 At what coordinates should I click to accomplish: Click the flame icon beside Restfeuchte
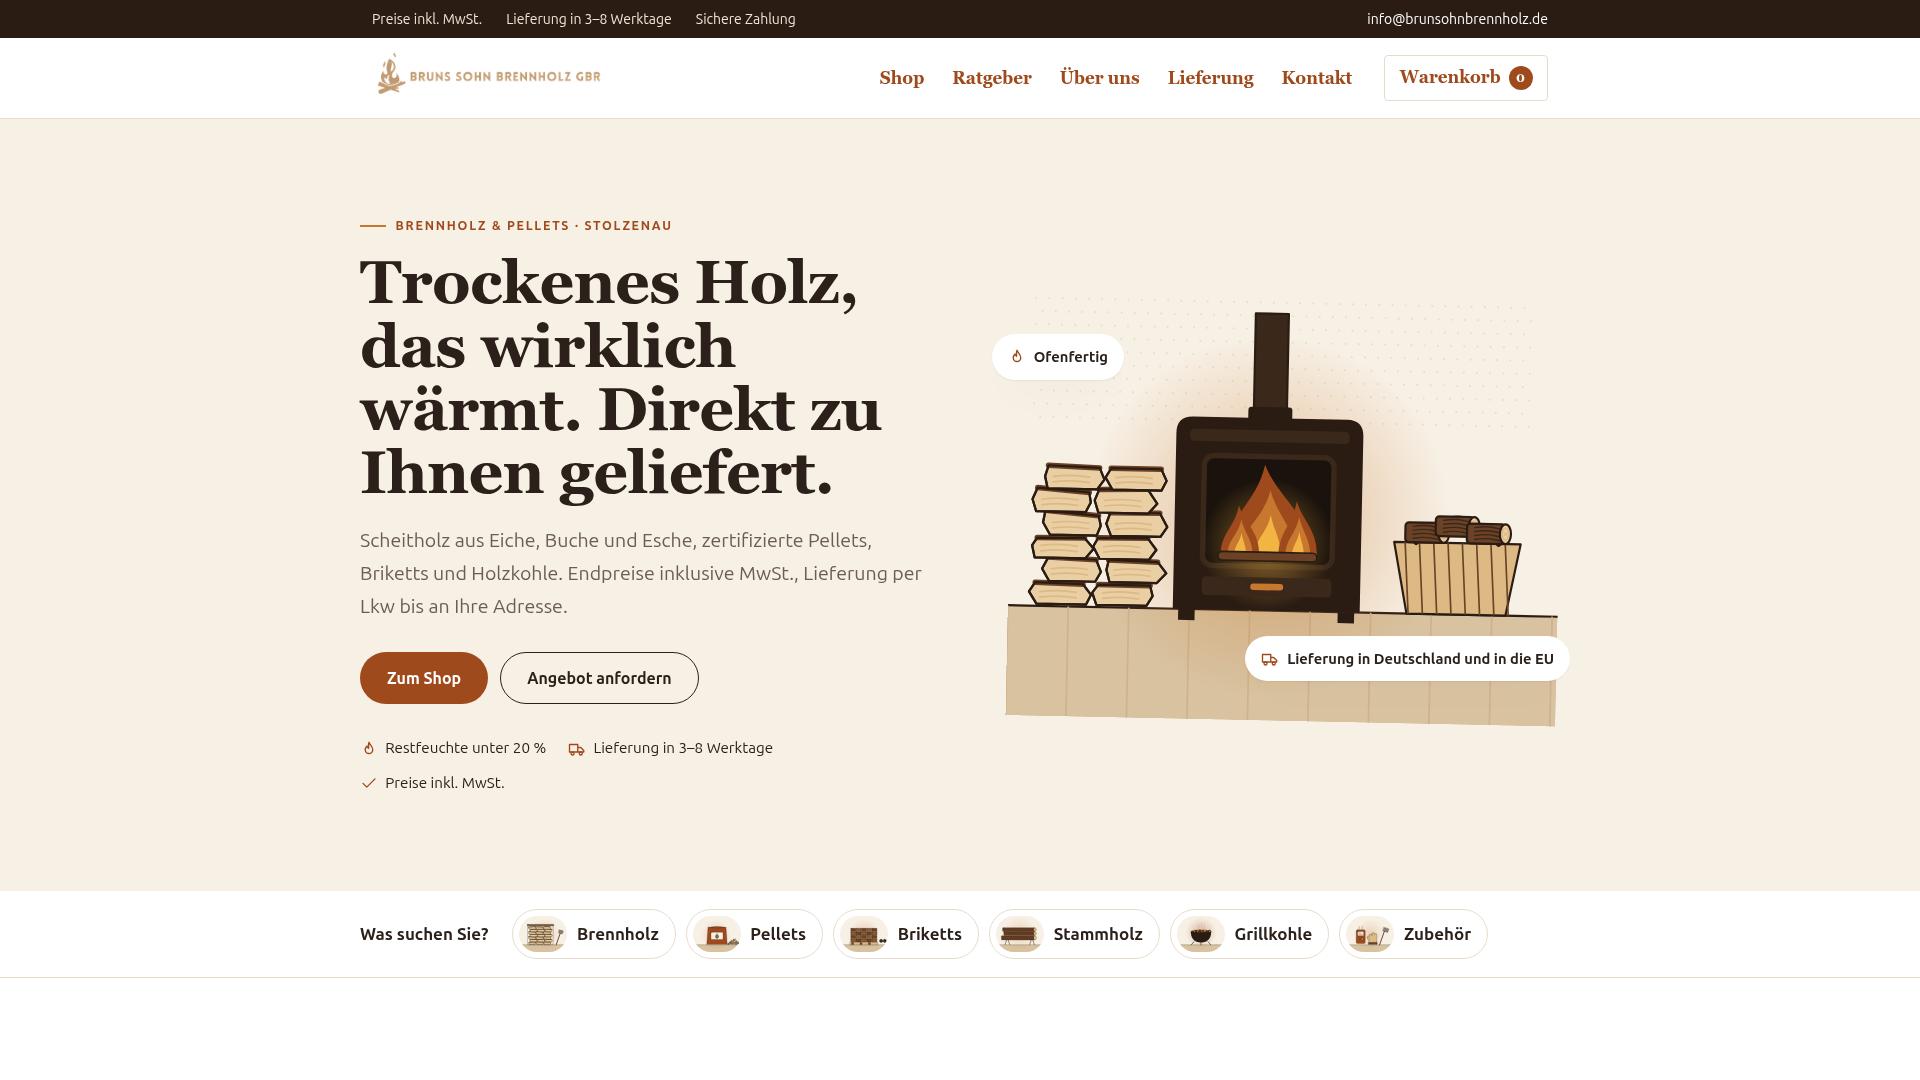point(369,748)
